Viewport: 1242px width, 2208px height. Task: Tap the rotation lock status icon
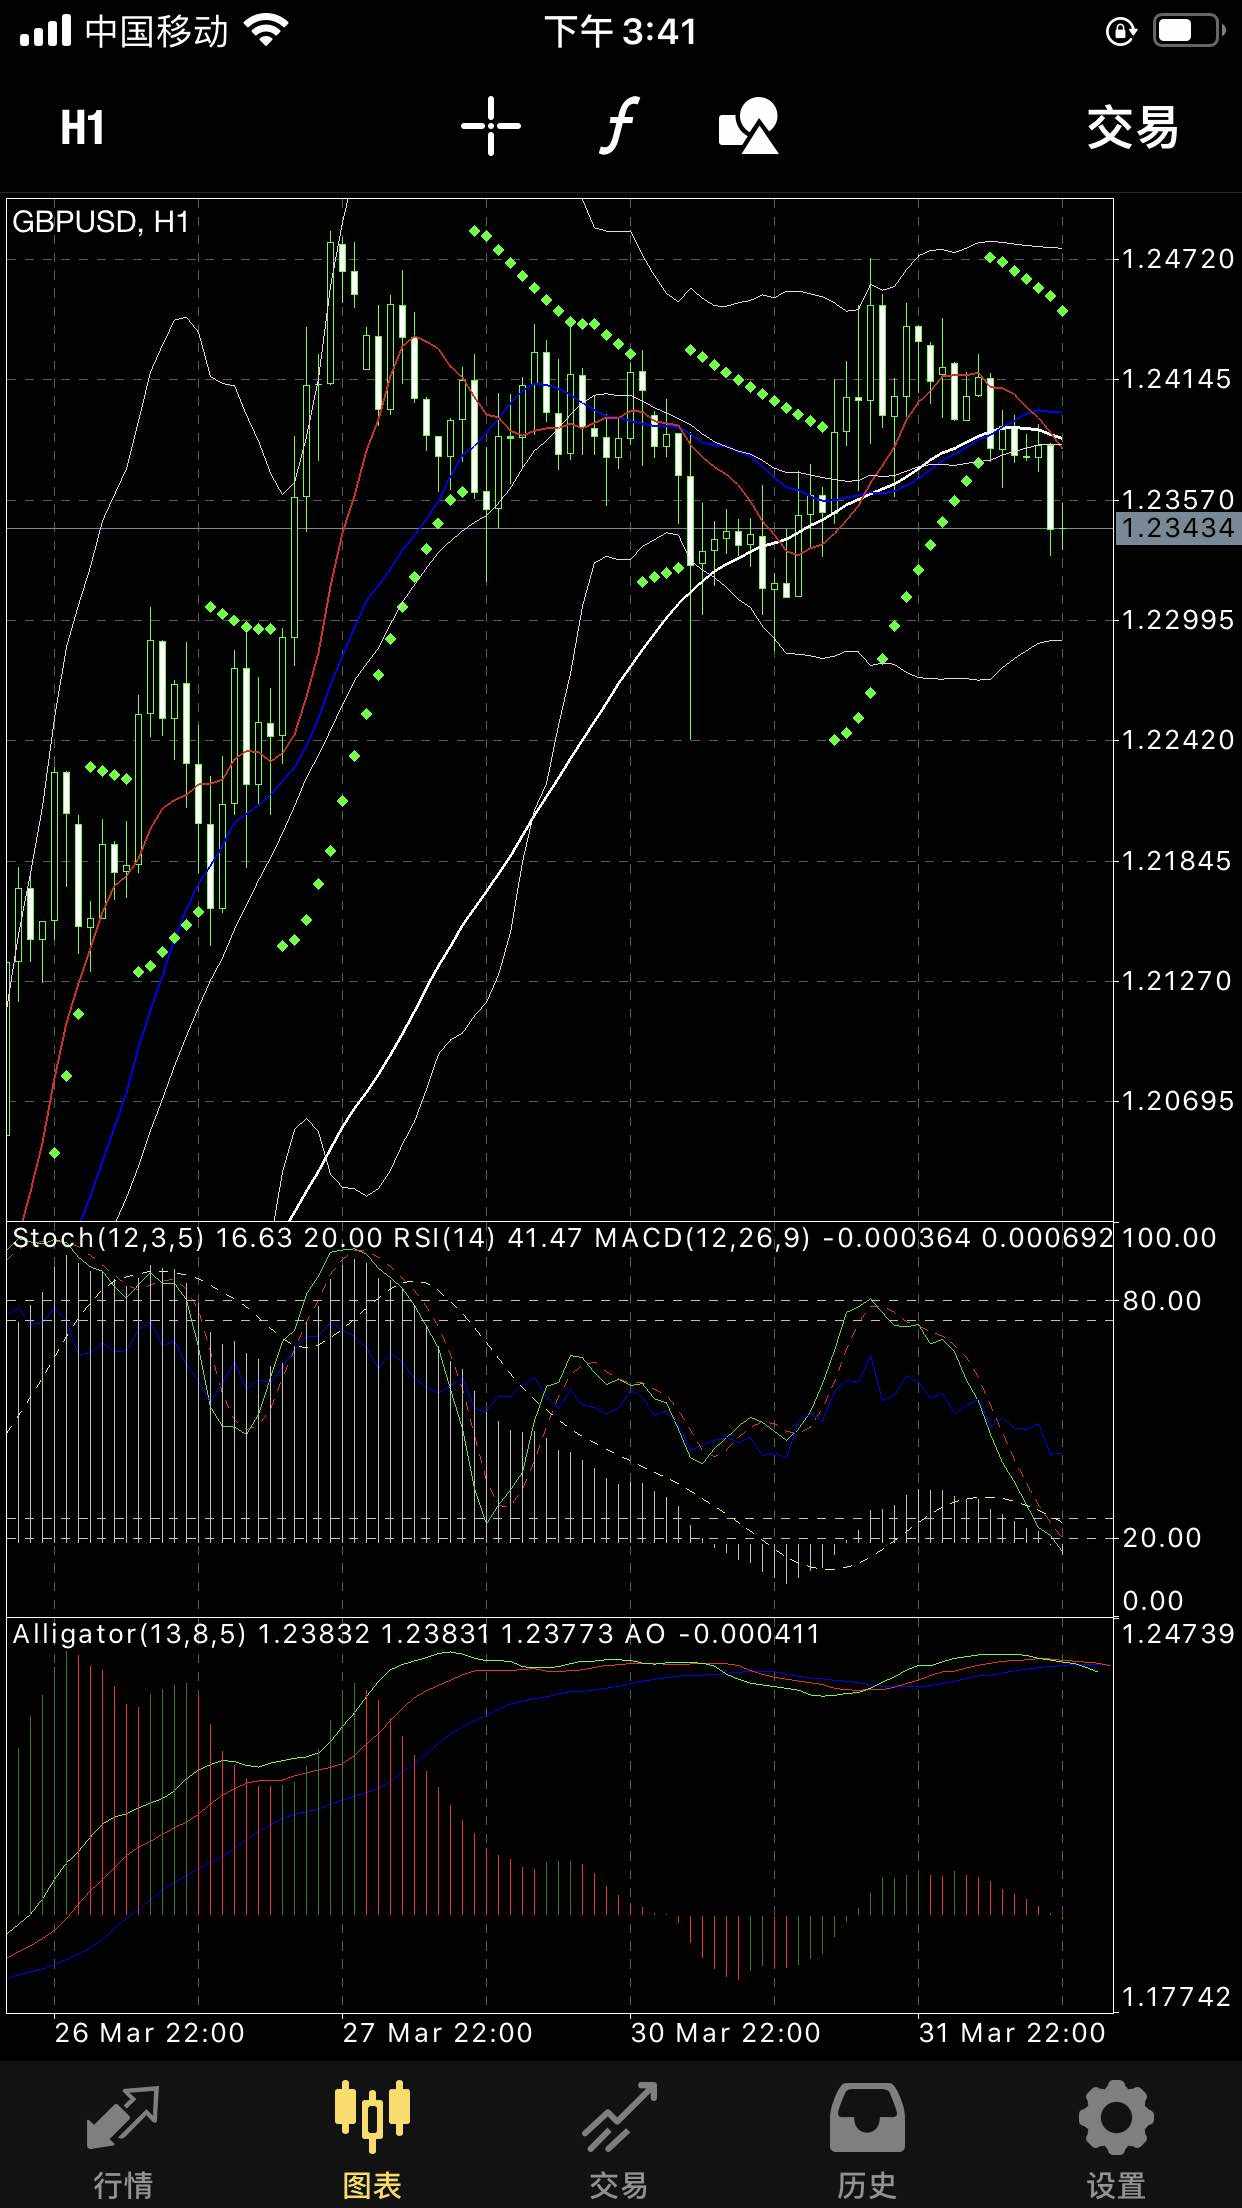1120,32
